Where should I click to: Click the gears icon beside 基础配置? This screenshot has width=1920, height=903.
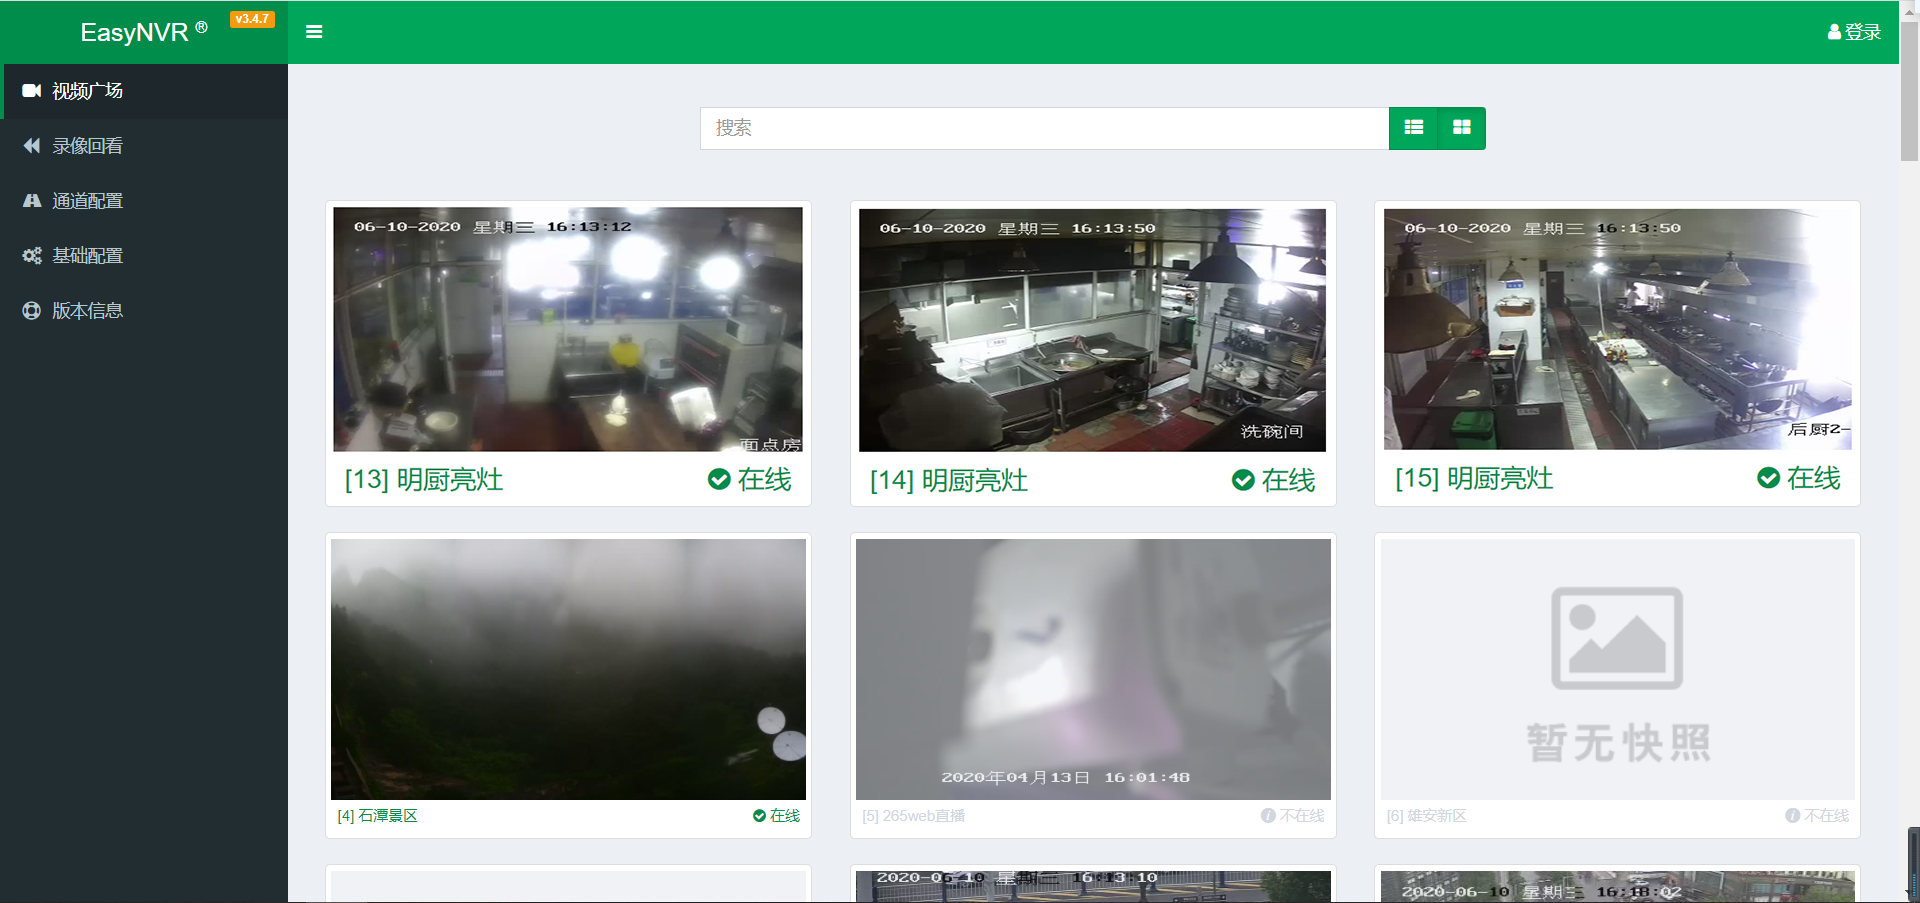[x=32, y=256]
